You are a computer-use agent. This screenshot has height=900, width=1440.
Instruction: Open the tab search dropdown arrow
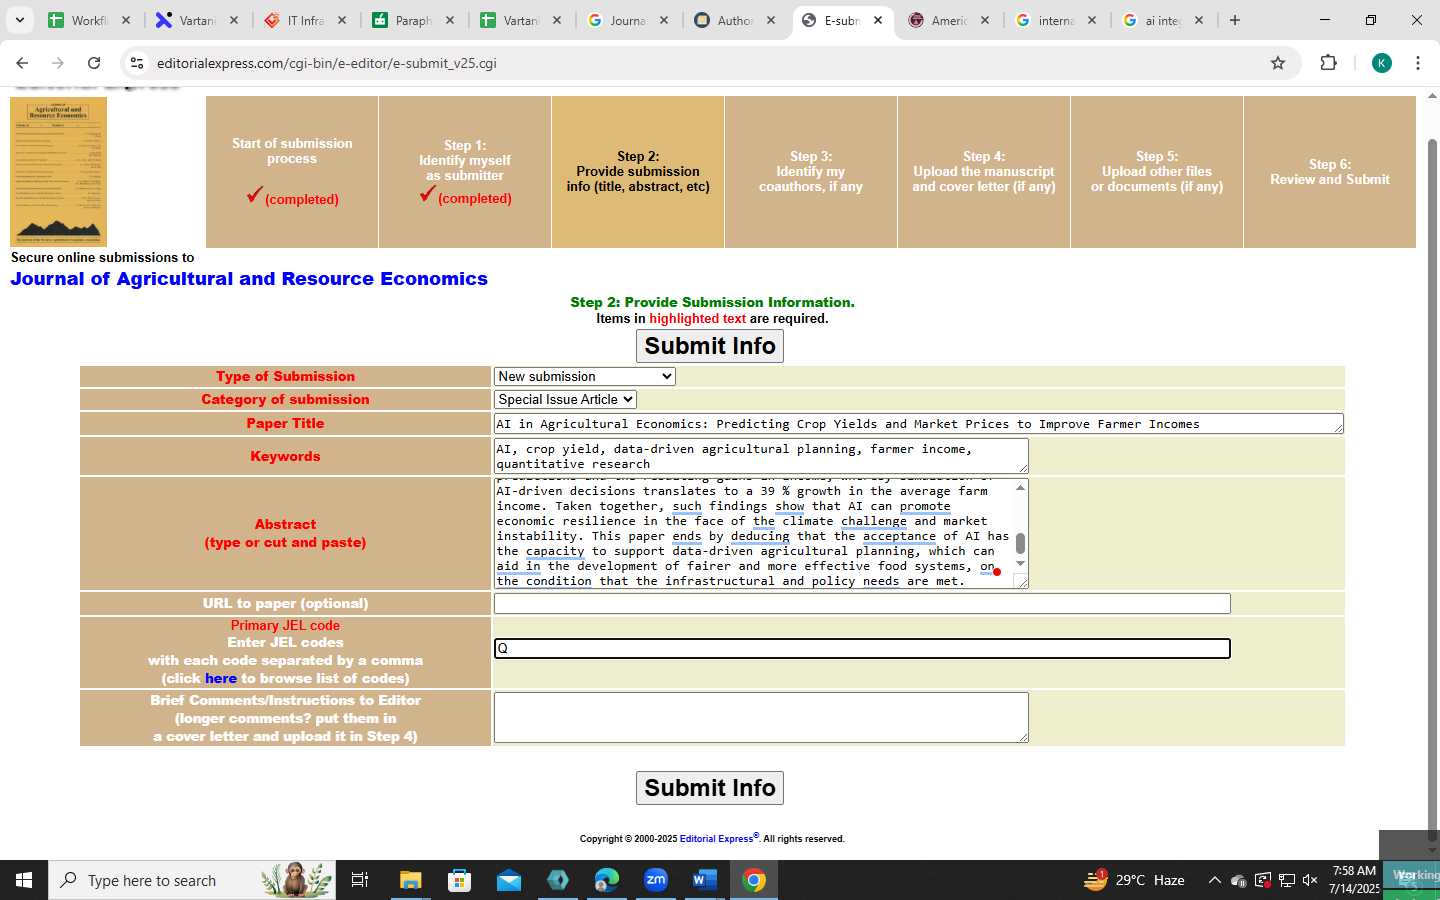click(19, 20)
